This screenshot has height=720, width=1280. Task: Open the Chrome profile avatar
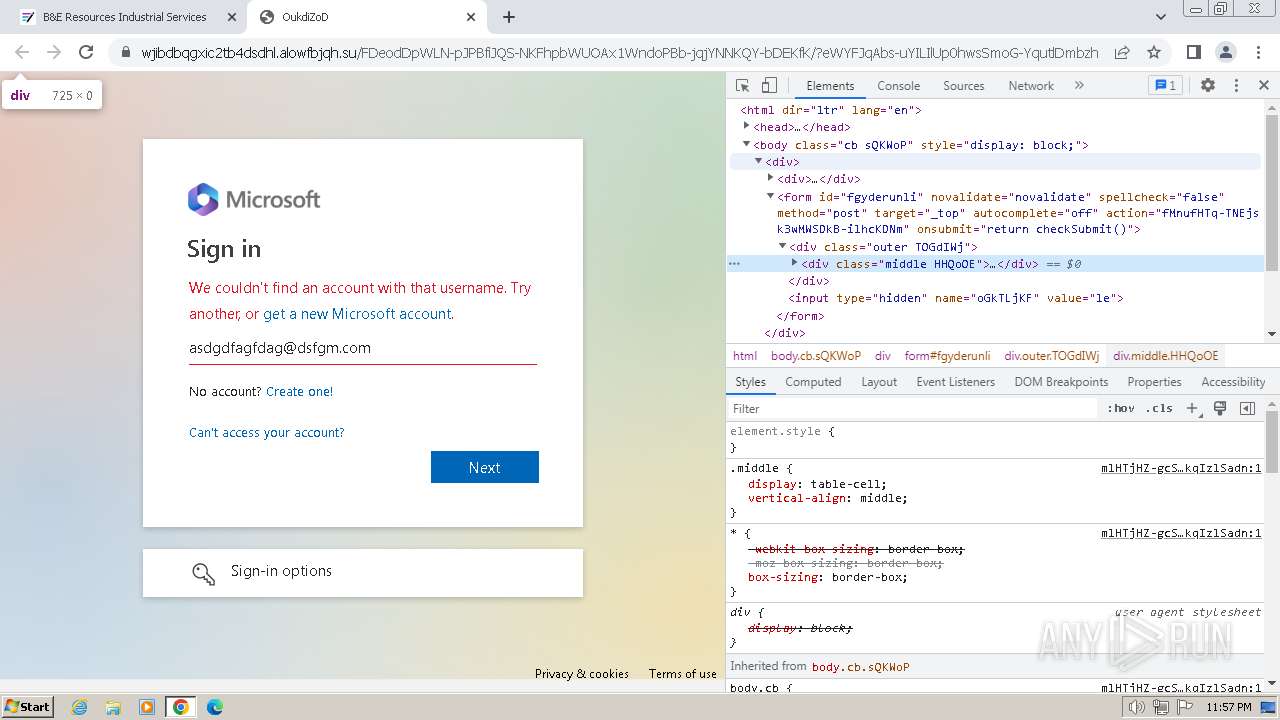point(1225,52)
